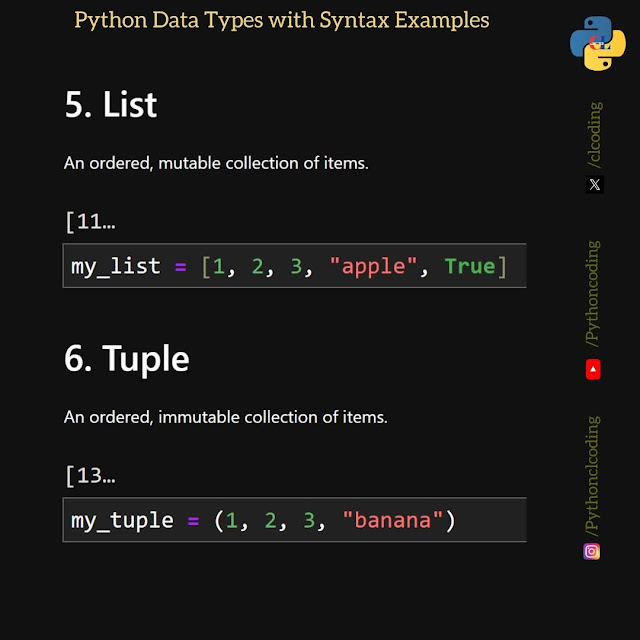The height and width of the screenshot is (640, 640).
Task: Click the '[11...' cell prompt
Action: (x=90, y=222)
